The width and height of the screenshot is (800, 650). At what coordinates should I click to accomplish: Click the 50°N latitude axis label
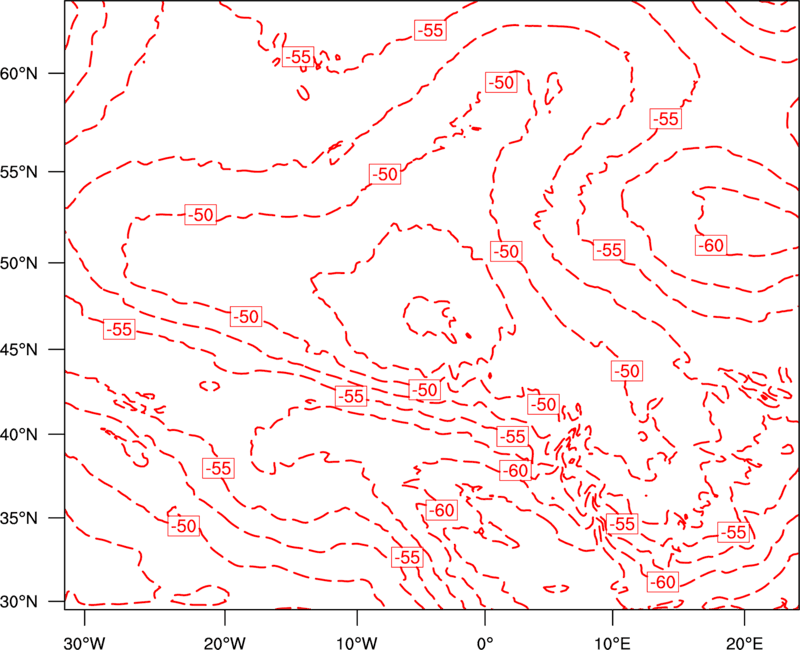coord(19,263)
